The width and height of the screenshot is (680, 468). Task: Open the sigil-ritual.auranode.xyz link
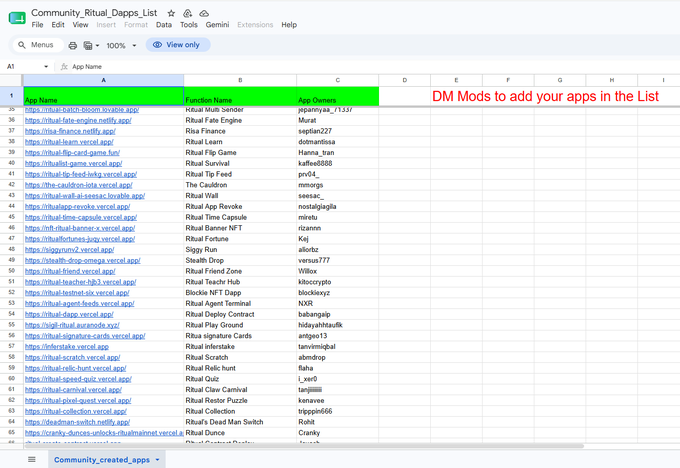pyautogui.click(x=72, y=325)
